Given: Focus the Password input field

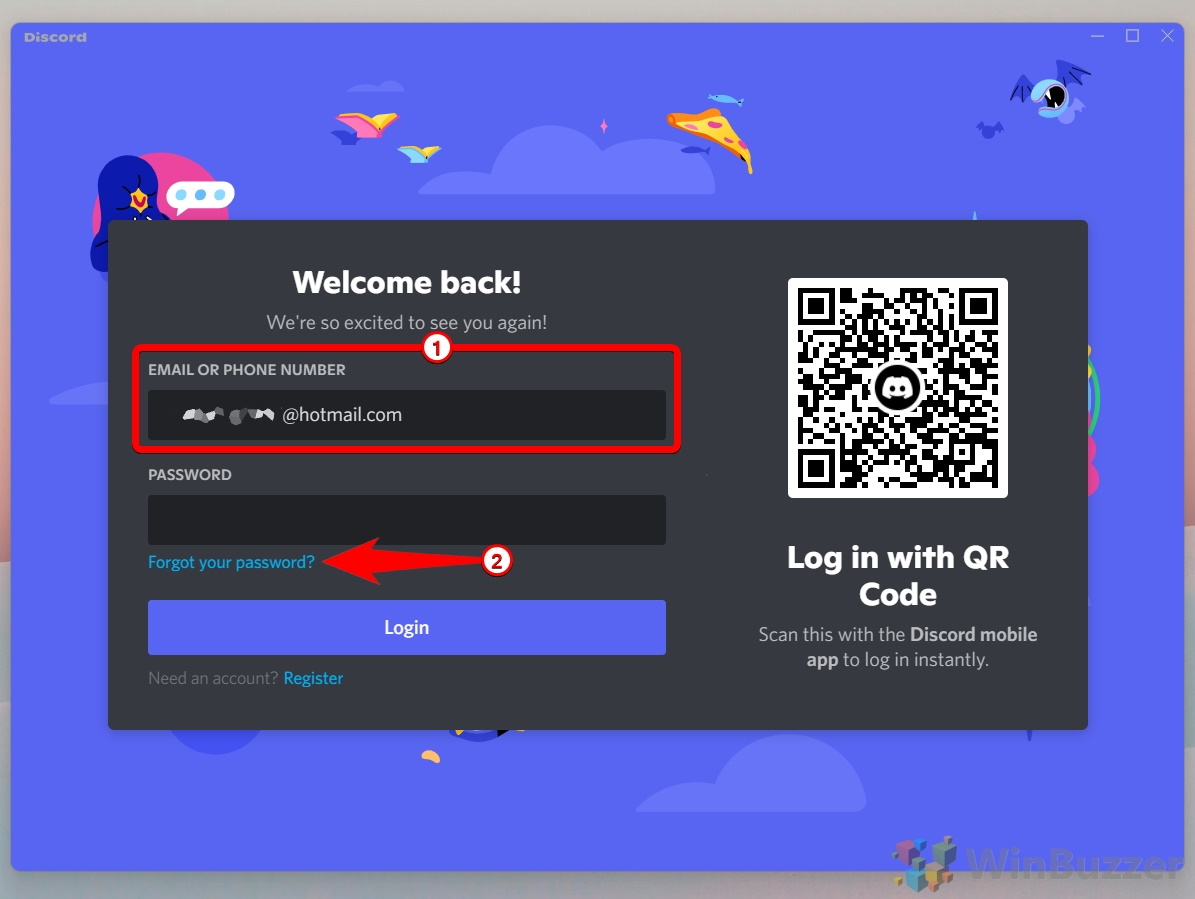Looking at the screenshot, I should coord(406,520).
